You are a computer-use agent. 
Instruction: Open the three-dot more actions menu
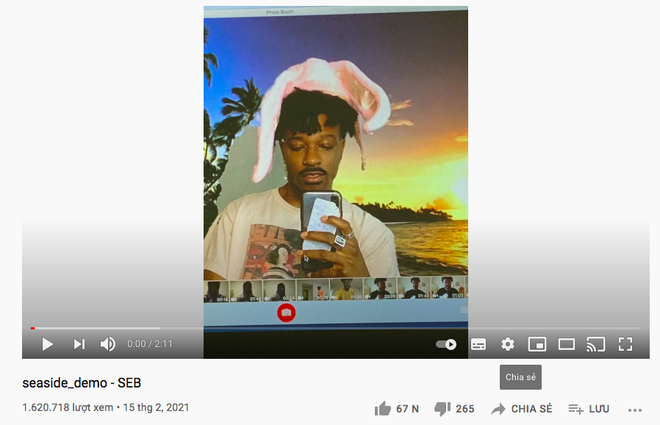click(634, 409)
